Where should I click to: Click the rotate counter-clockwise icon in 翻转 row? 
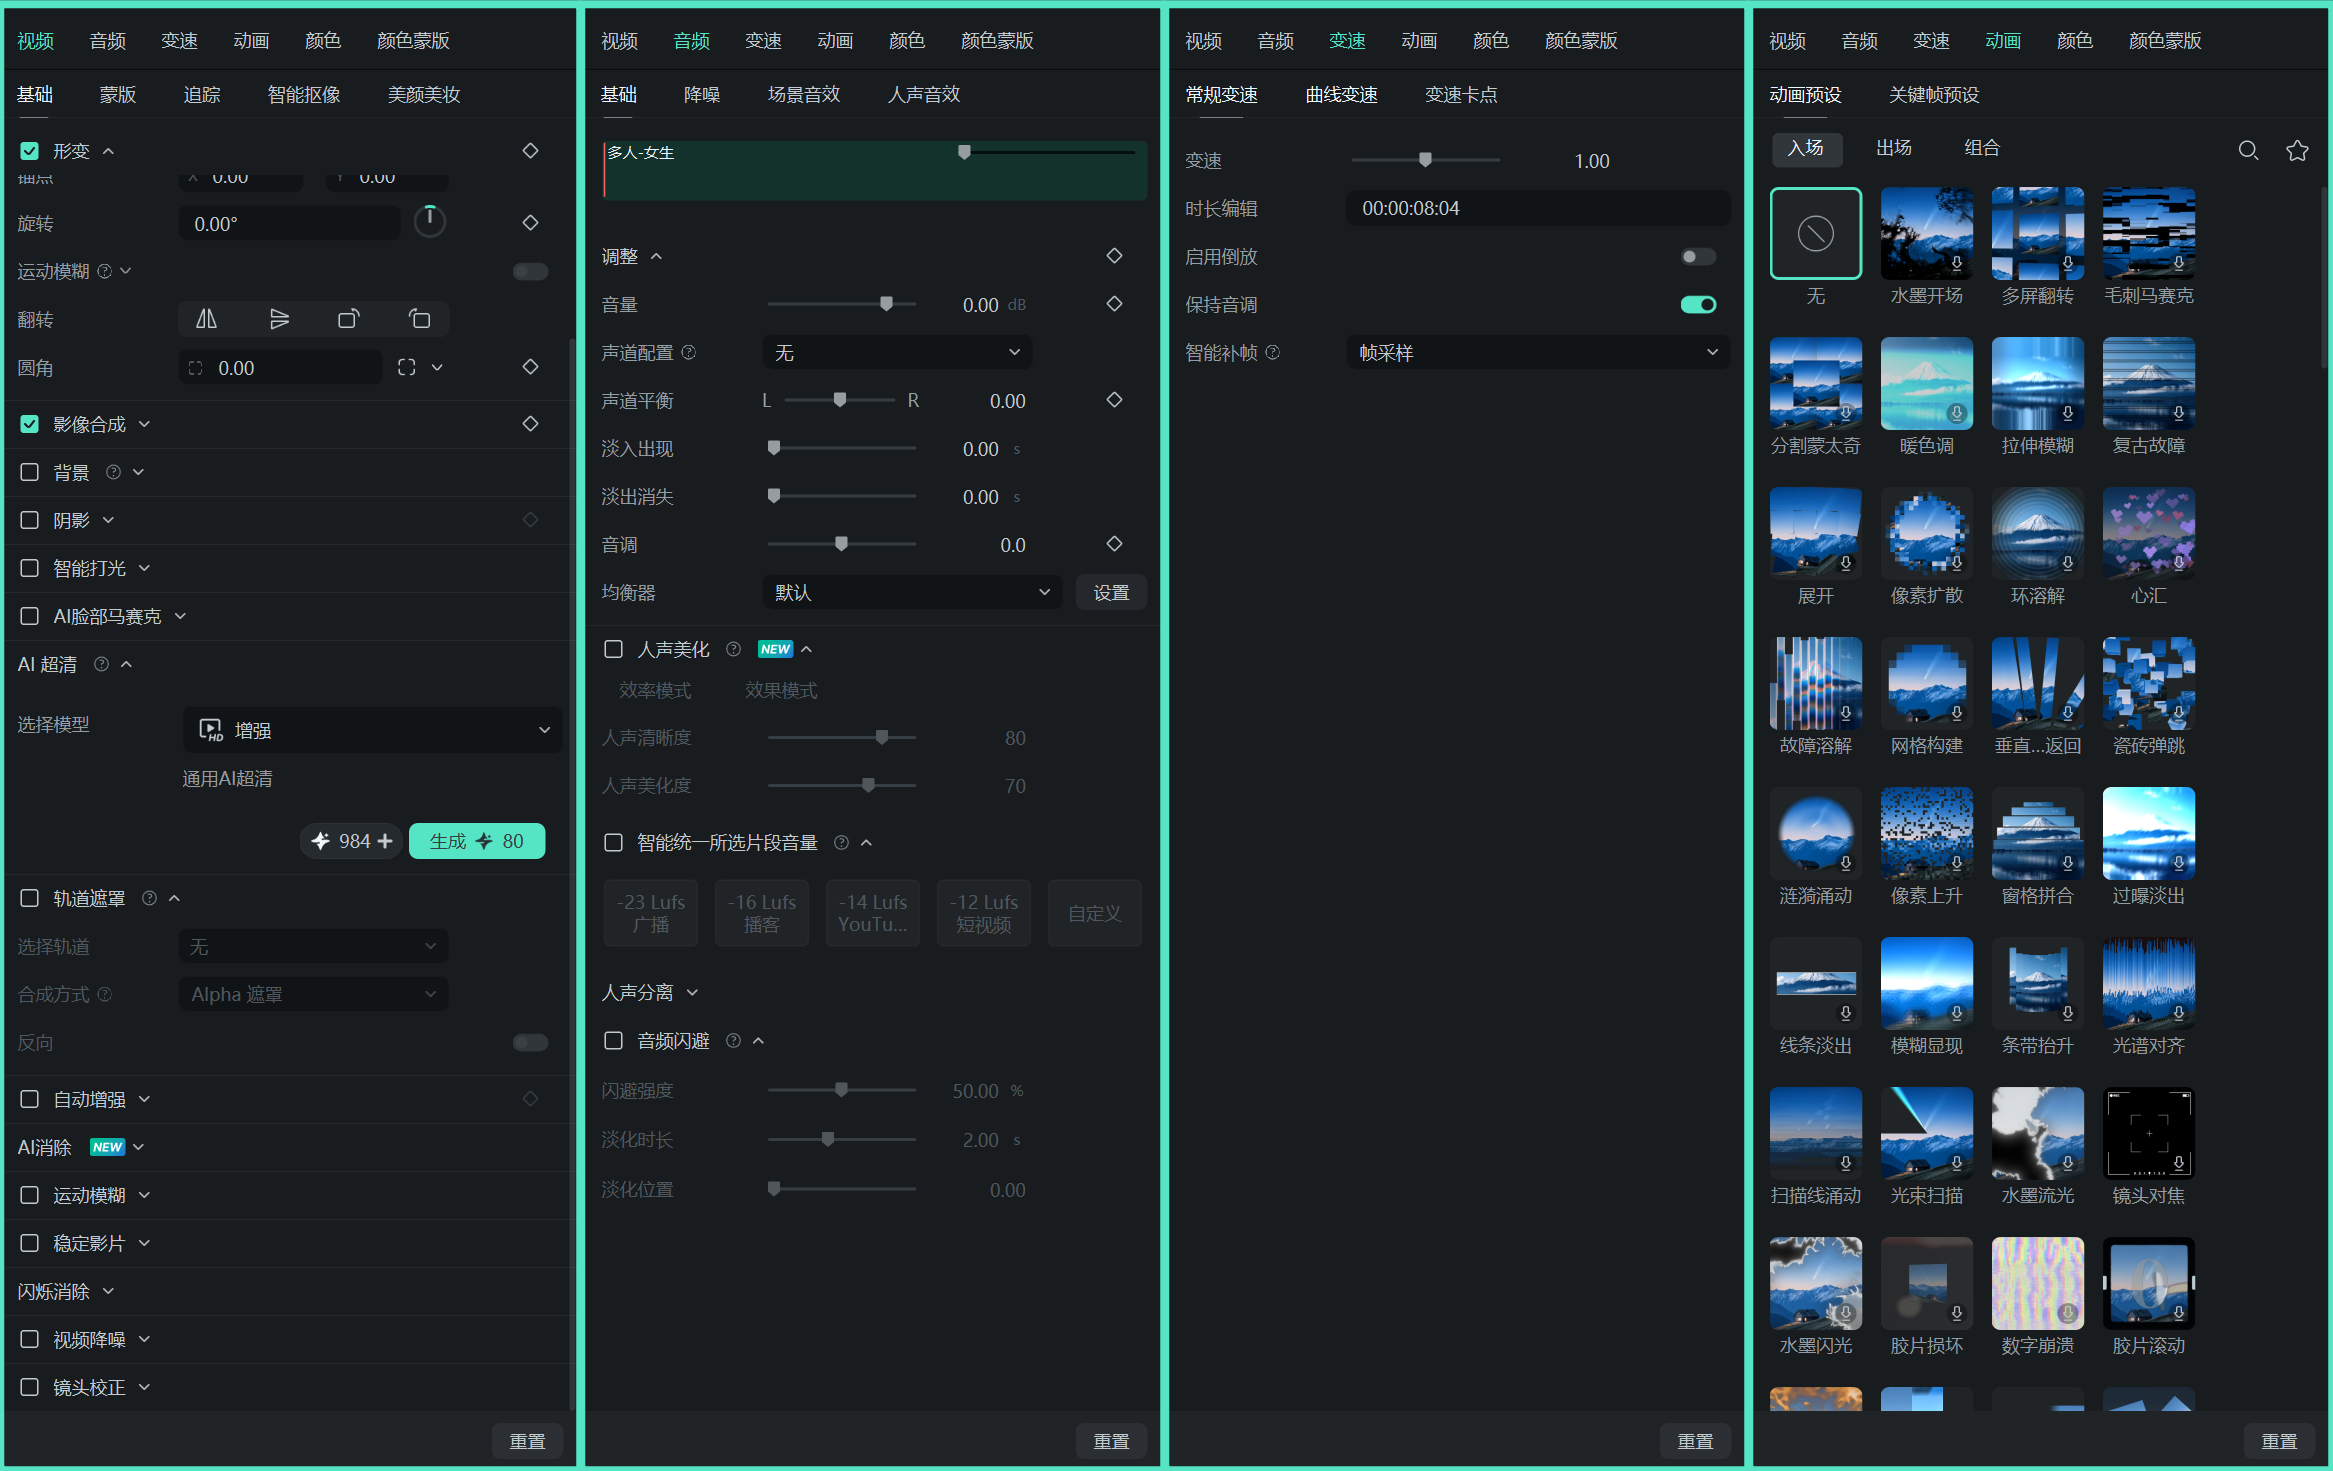[x=420, y=319]
